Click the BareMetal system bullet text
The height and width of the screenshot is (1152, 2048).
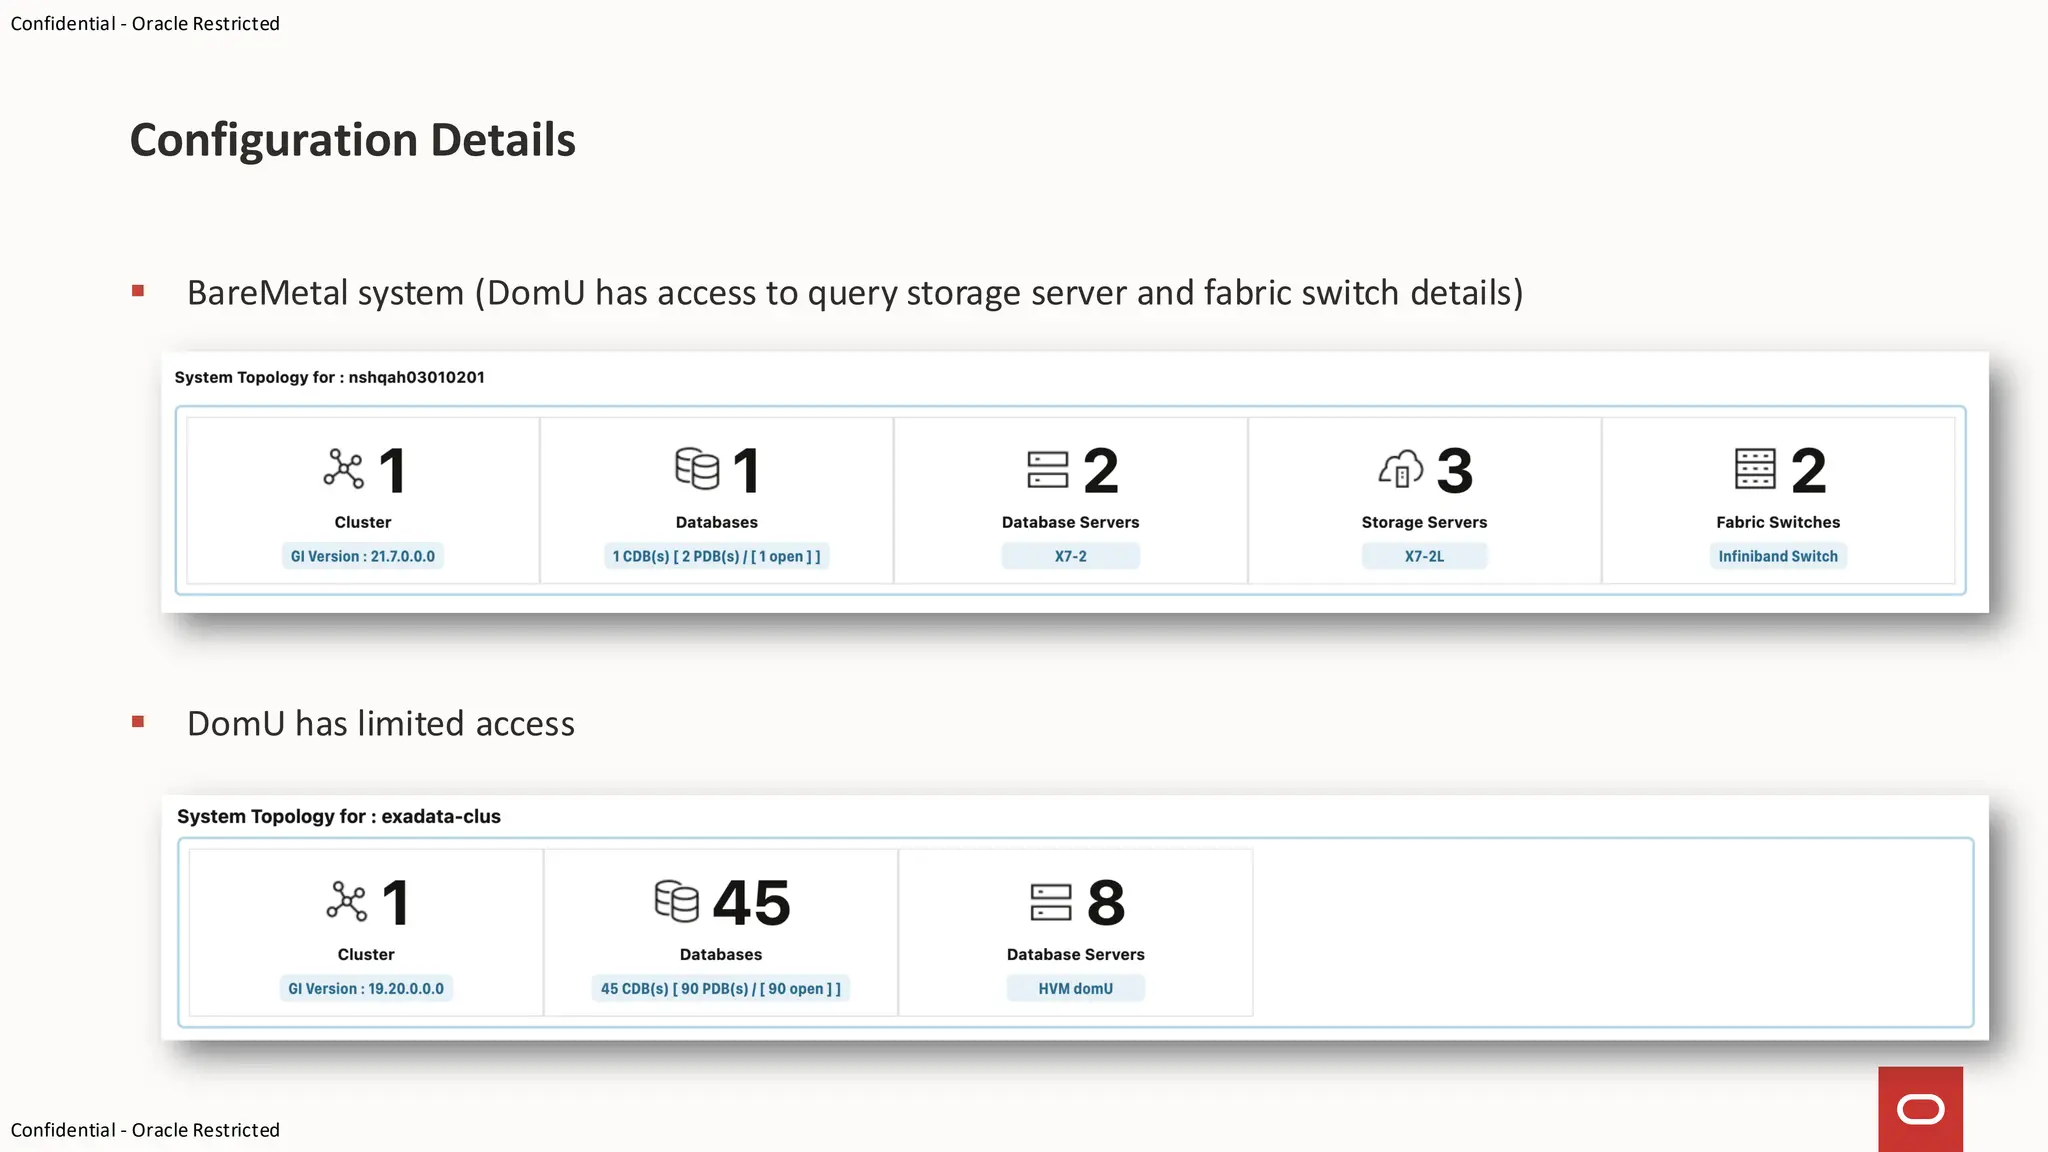(855, 293)
